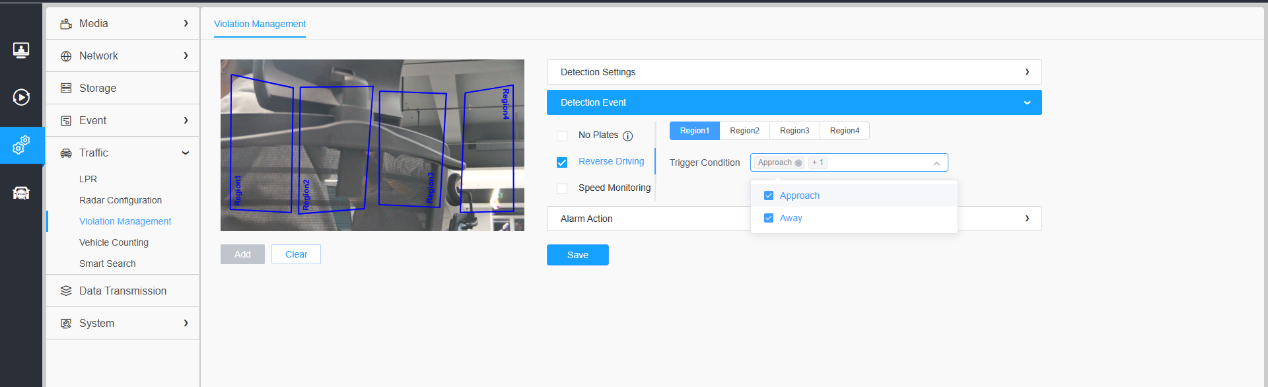Click the Storage menu icon
Screen dimensions: 1268x387
(x=66, y=88)
